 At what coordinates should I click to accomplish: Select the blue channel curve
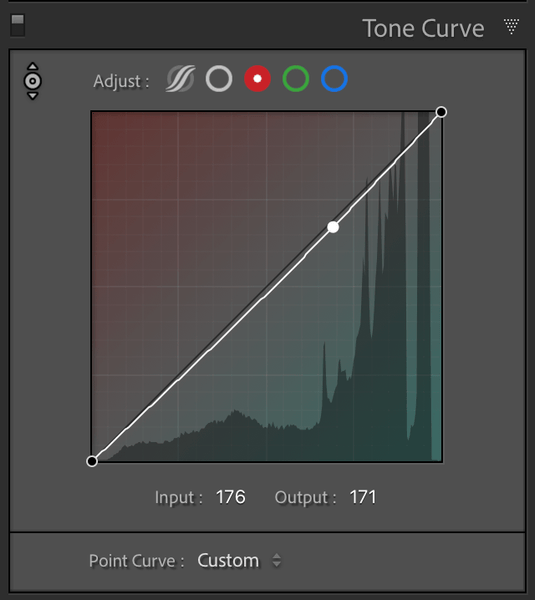pyautogui.click(x=334, y=79)
